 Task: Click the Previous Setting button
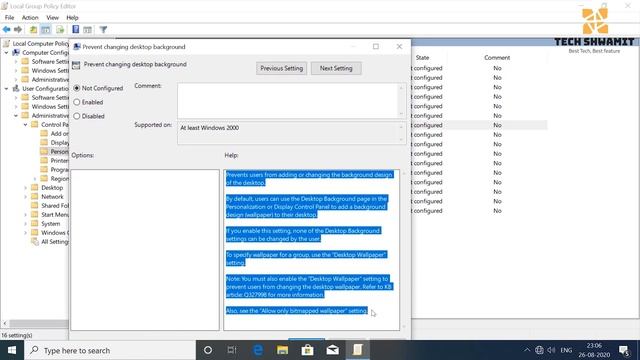pos(282,68)
